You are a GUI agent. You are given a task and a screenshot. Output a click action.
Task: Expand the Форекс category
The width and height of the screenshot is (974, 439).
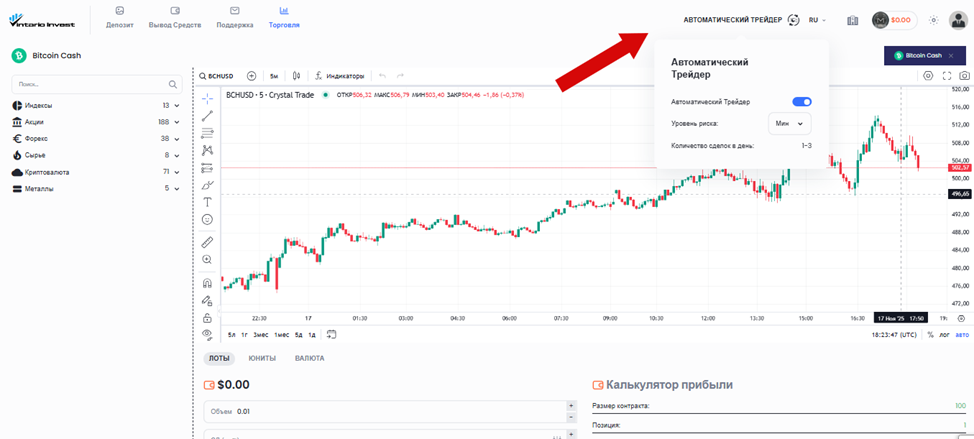pyautogui.click(x=96, y=138)
